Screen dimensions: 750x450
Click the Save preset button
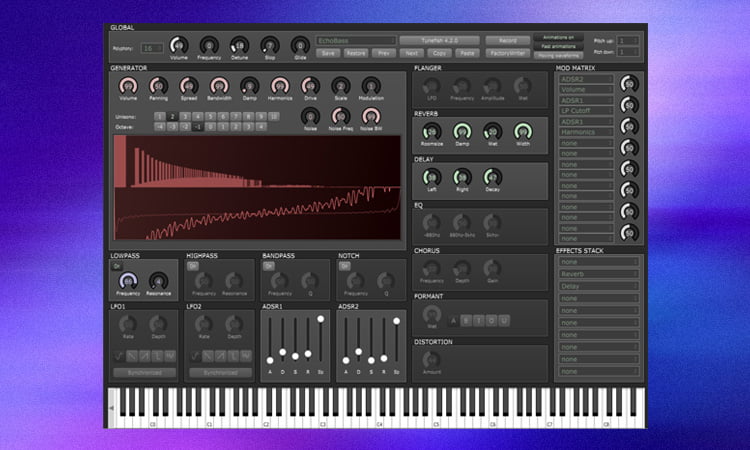[328, 52]
